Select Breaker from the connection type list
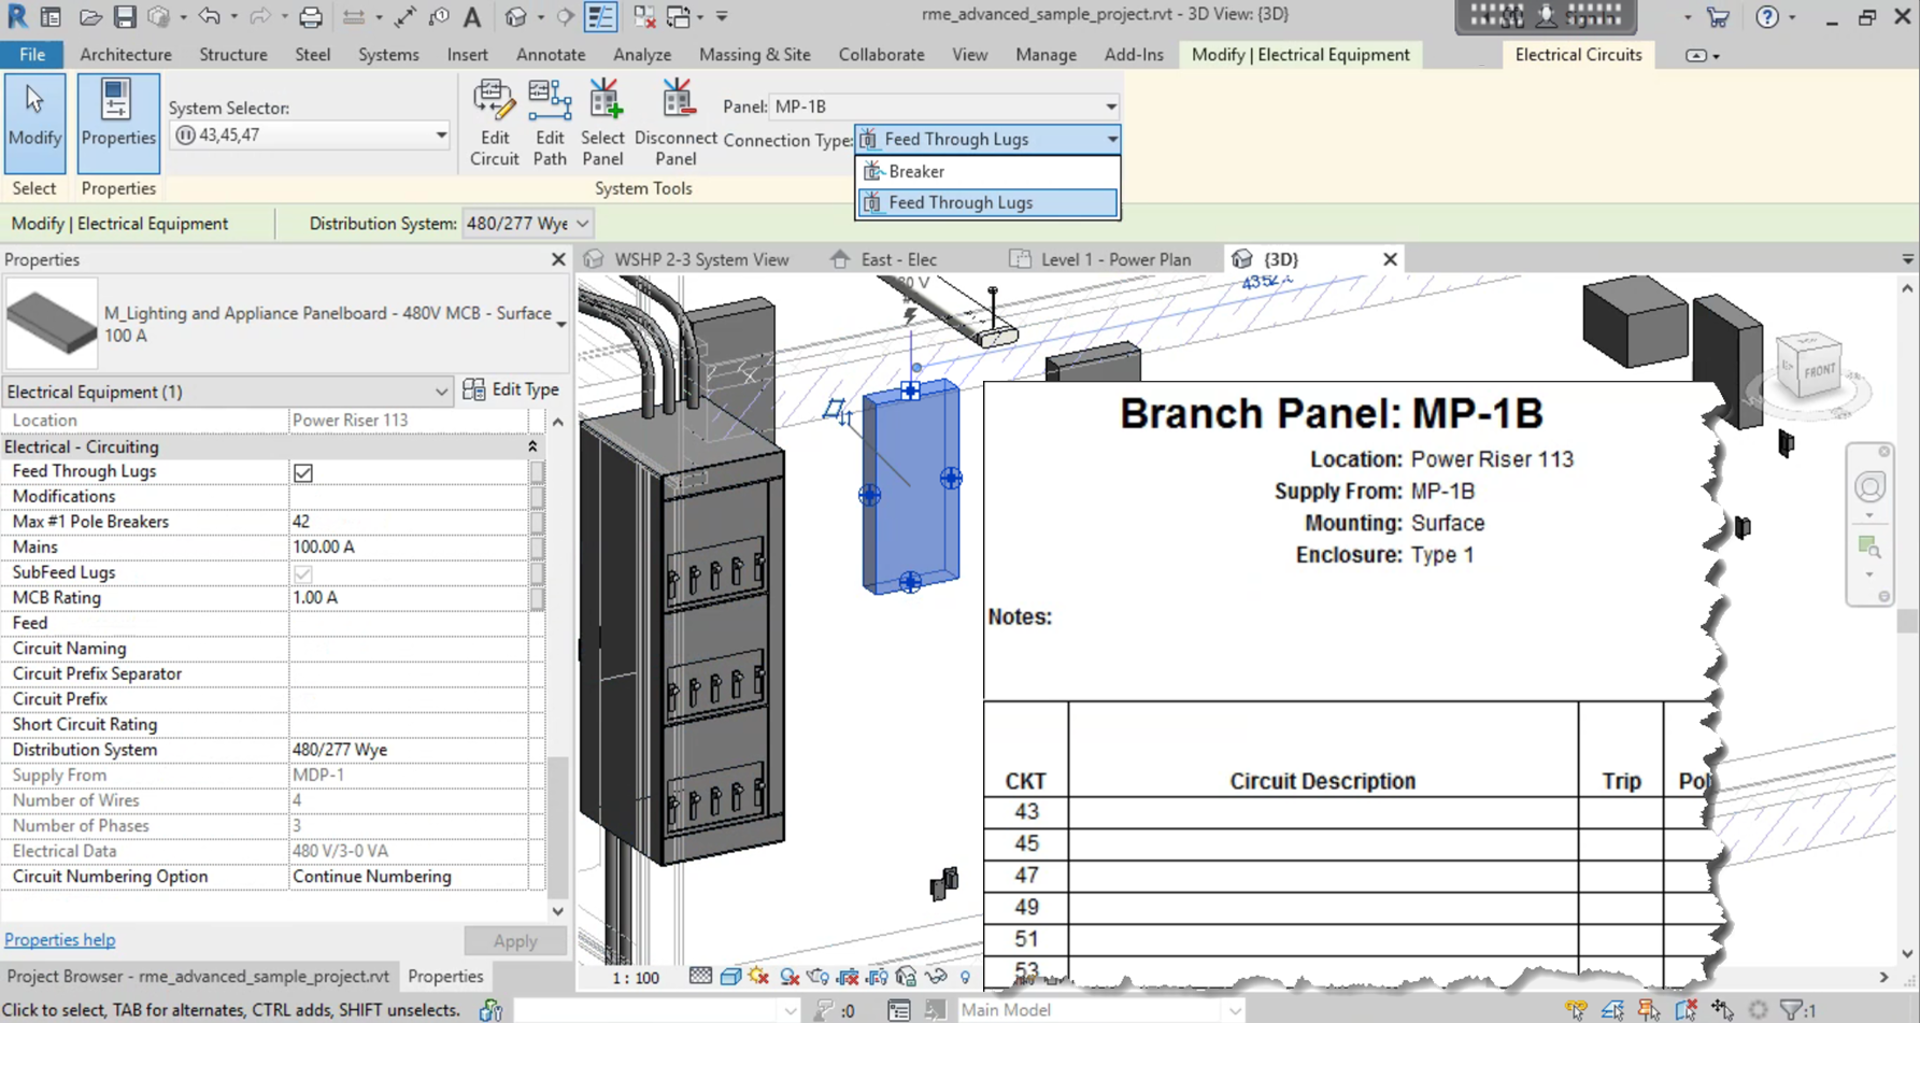The image size is (1920, 1080). (x=916, y=172)
